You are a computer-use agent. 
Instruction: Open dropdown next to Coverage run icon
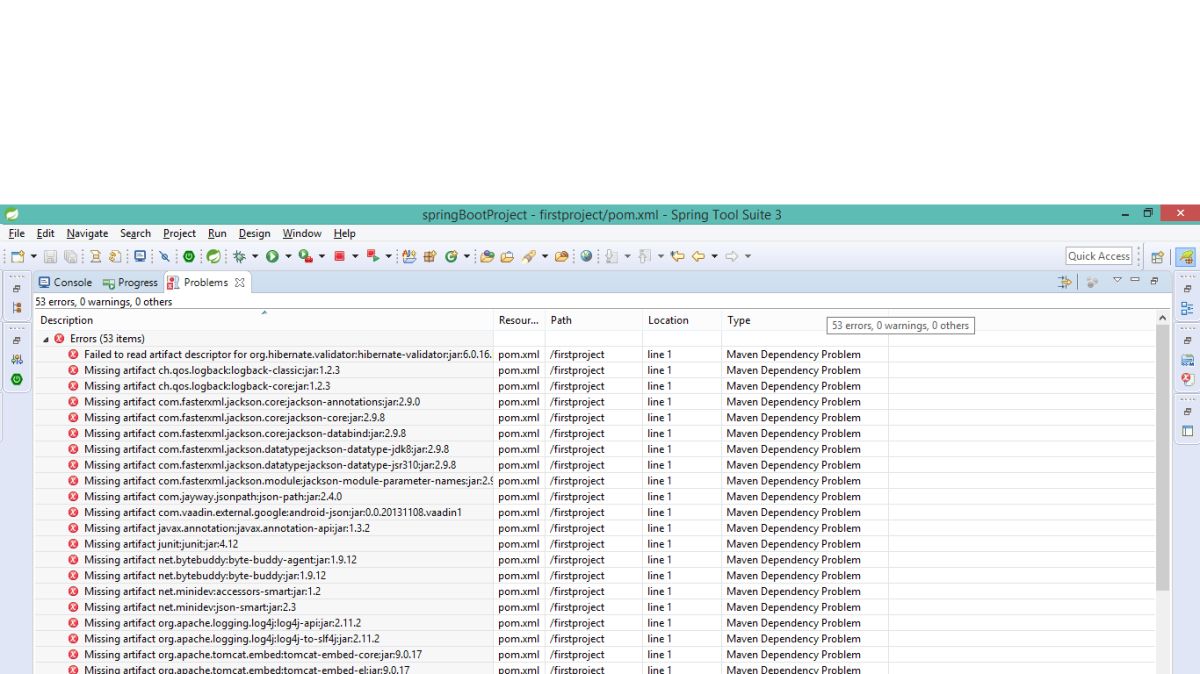(x=322, y=257)
